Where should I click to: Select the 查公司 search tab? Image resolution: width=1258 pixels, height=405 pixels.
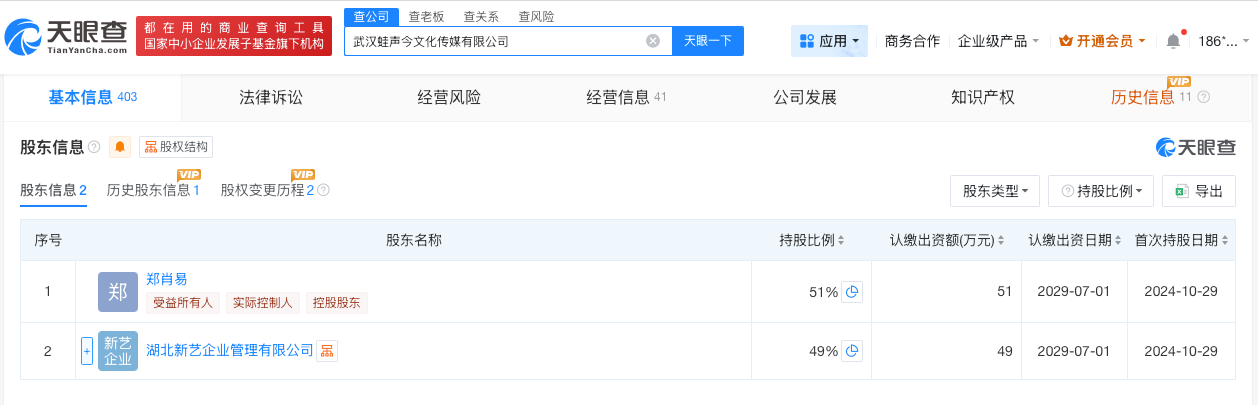(371, 16)
